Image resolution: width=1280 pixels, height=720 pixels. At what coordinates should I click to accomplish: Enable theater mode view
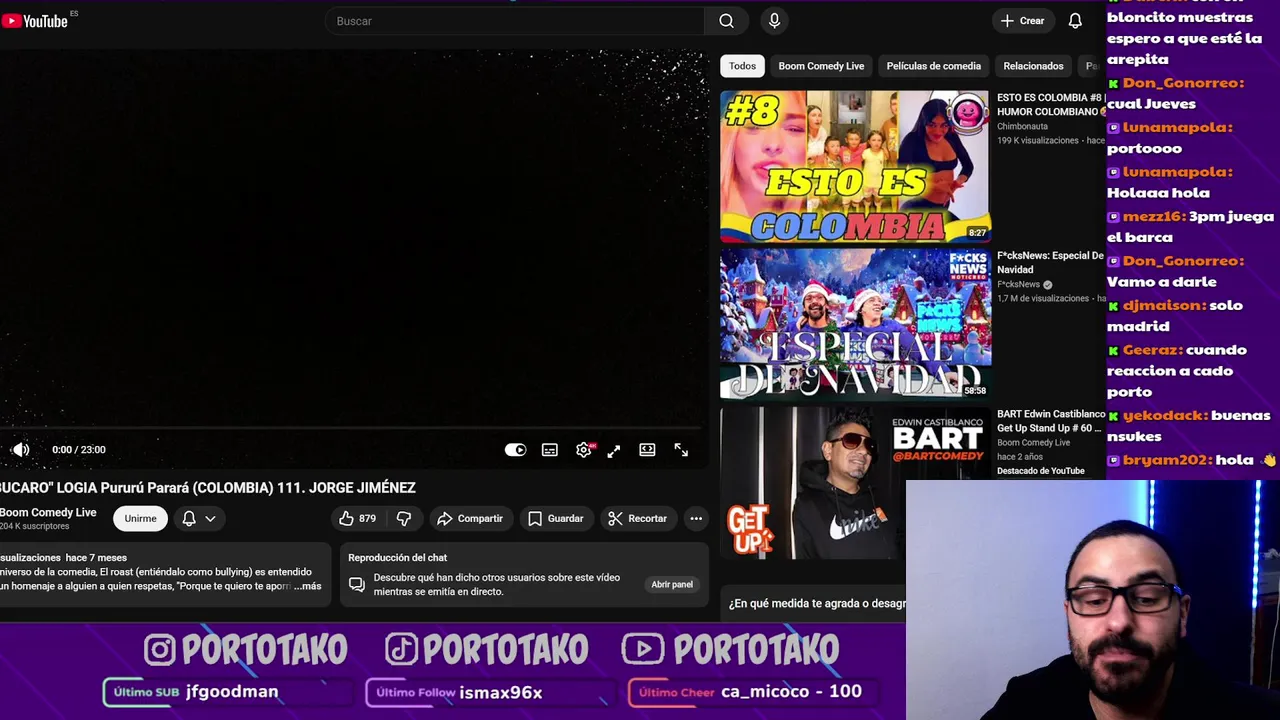pos(647,450)
